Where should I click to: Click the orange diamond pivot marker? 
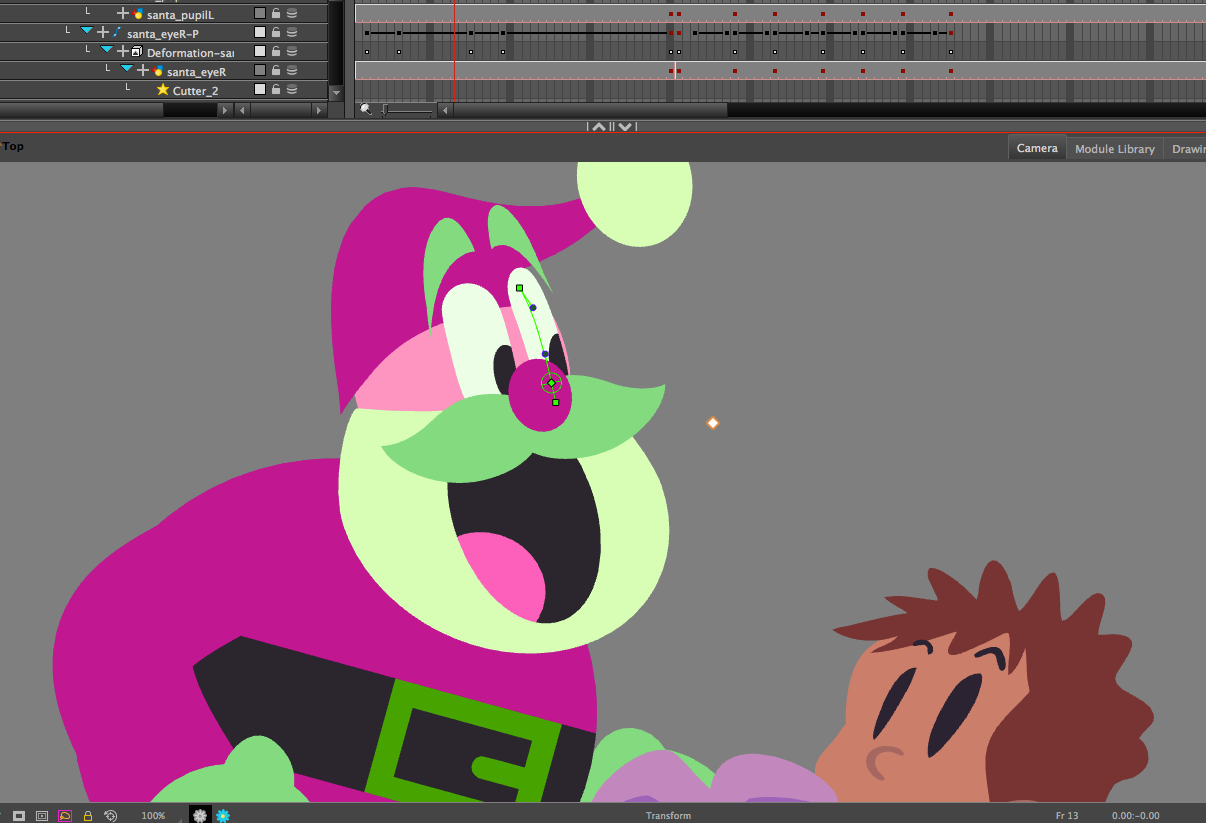click(x=713, y=423)
